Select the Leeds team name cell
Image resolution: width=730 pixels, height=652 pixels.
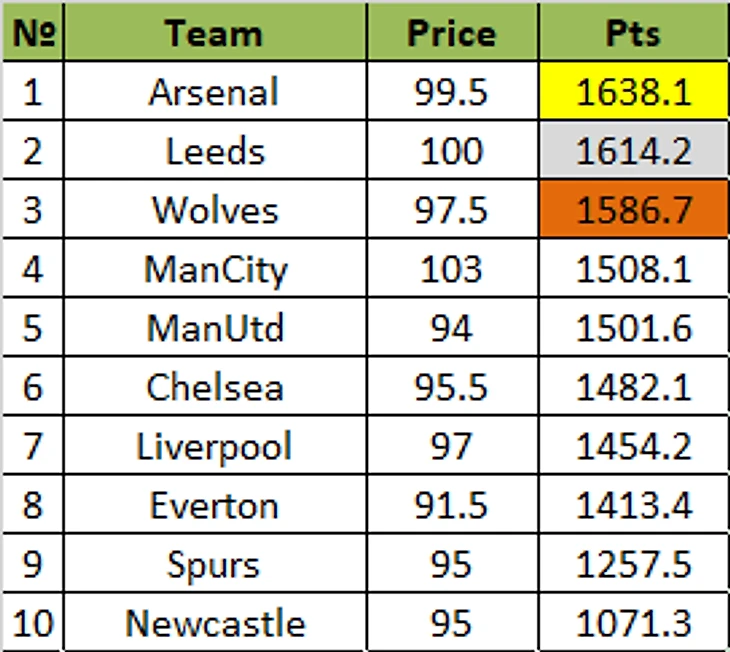[214, 152]
